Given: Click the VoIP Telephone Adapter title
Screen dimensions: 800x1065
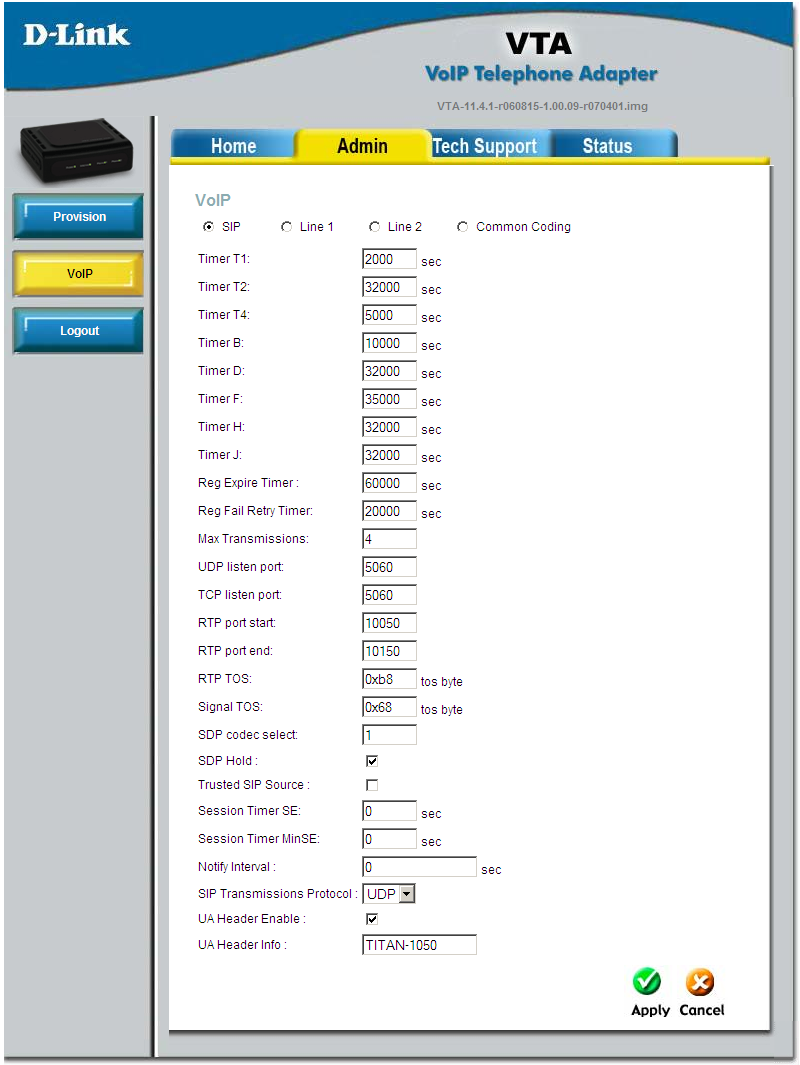Looking at the screenshot, I should pos(541,73).
